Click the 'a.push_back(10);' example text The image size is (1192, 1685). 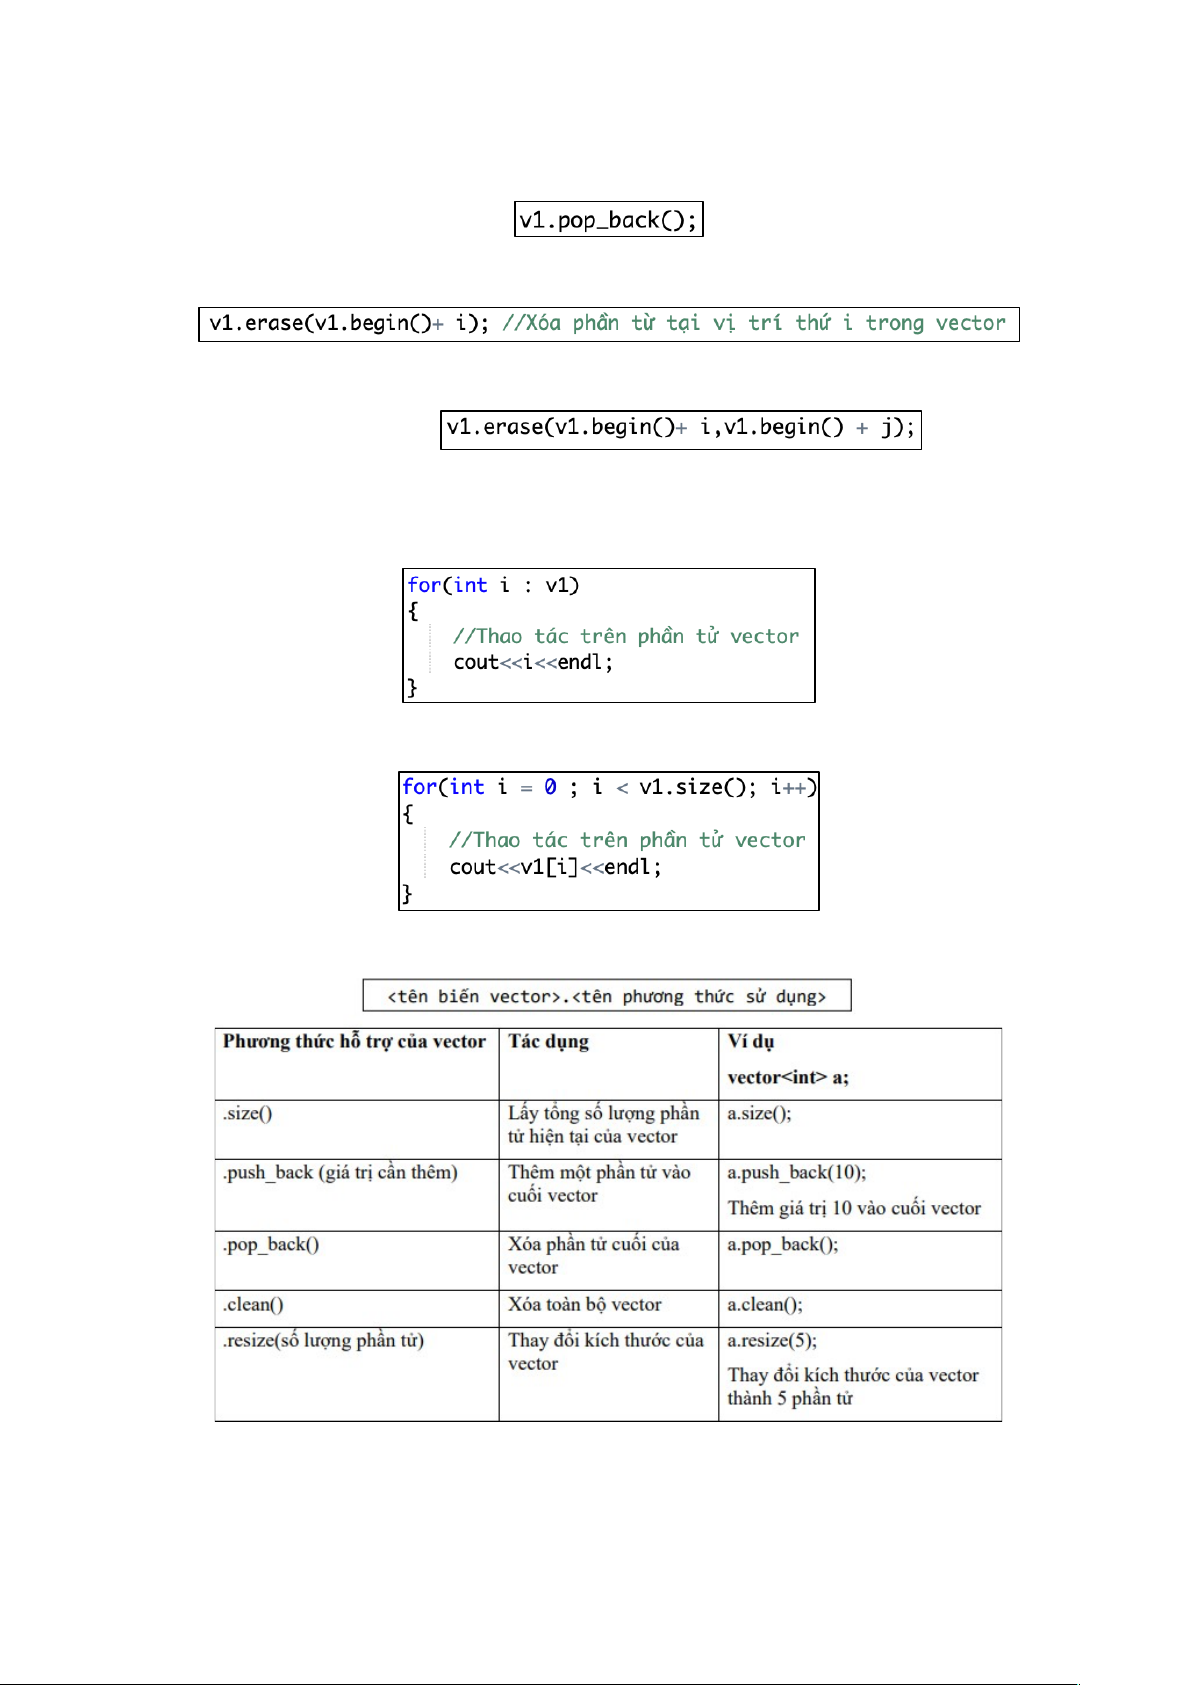pyautogui.click(x=796, y=1172)
